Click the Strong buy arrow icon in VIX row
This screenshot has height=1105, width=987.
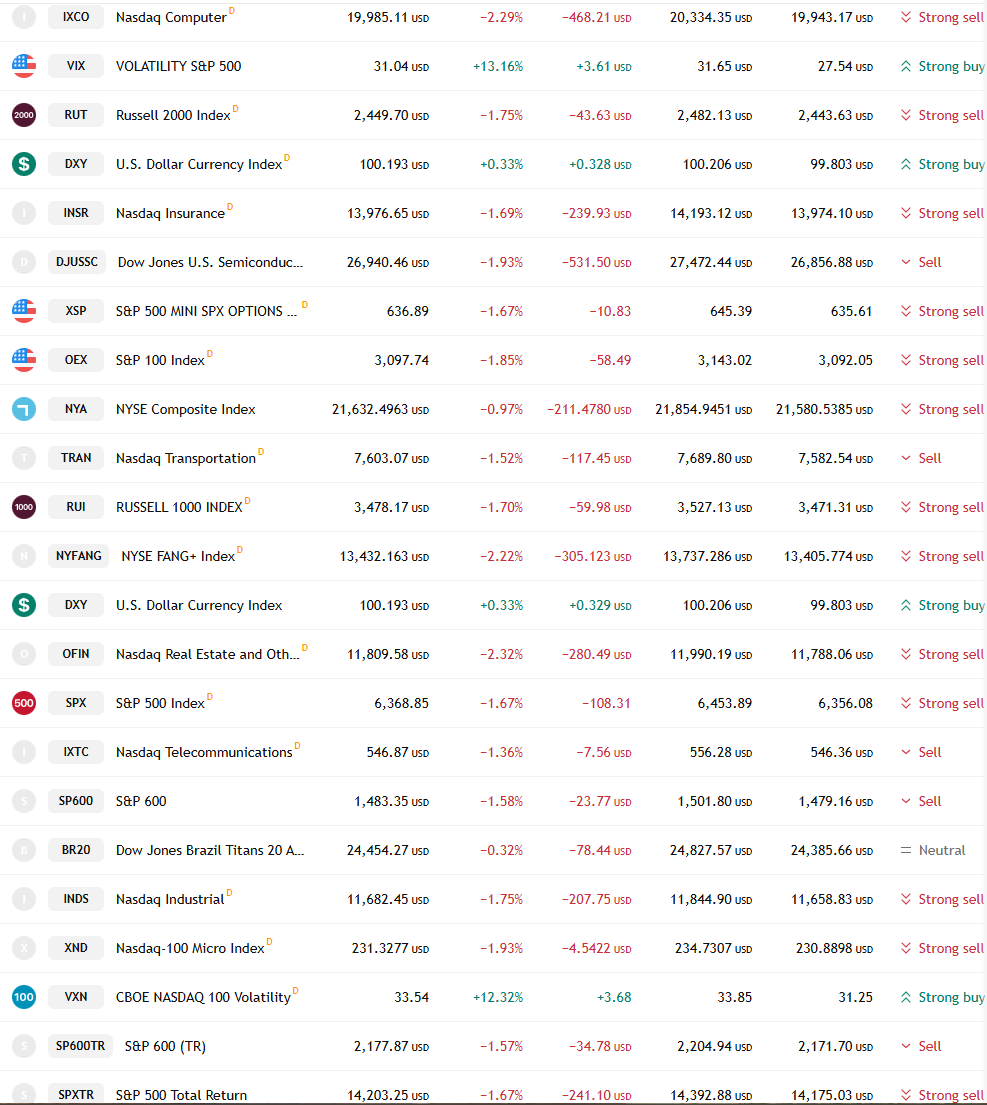(x=906, y=66)
